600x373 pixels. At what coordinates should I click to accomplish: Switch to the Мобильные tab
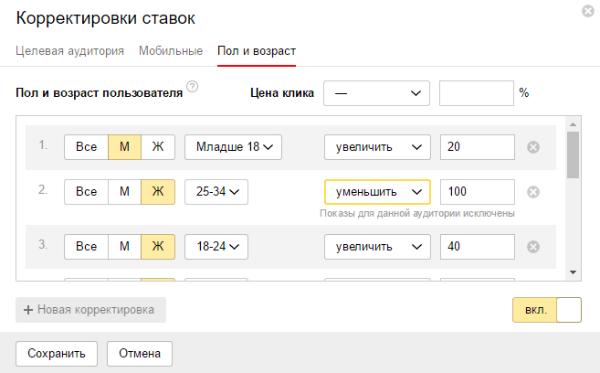pyautogui.click(x=171, y=50)
